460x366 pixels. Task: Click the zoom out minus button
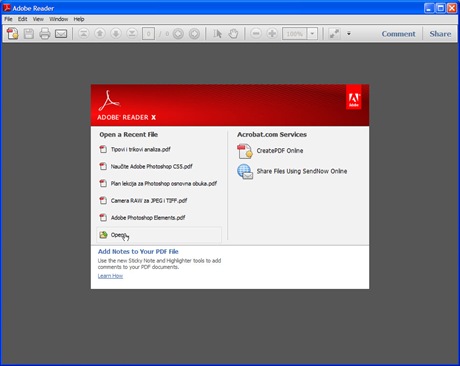pos(256,33)
